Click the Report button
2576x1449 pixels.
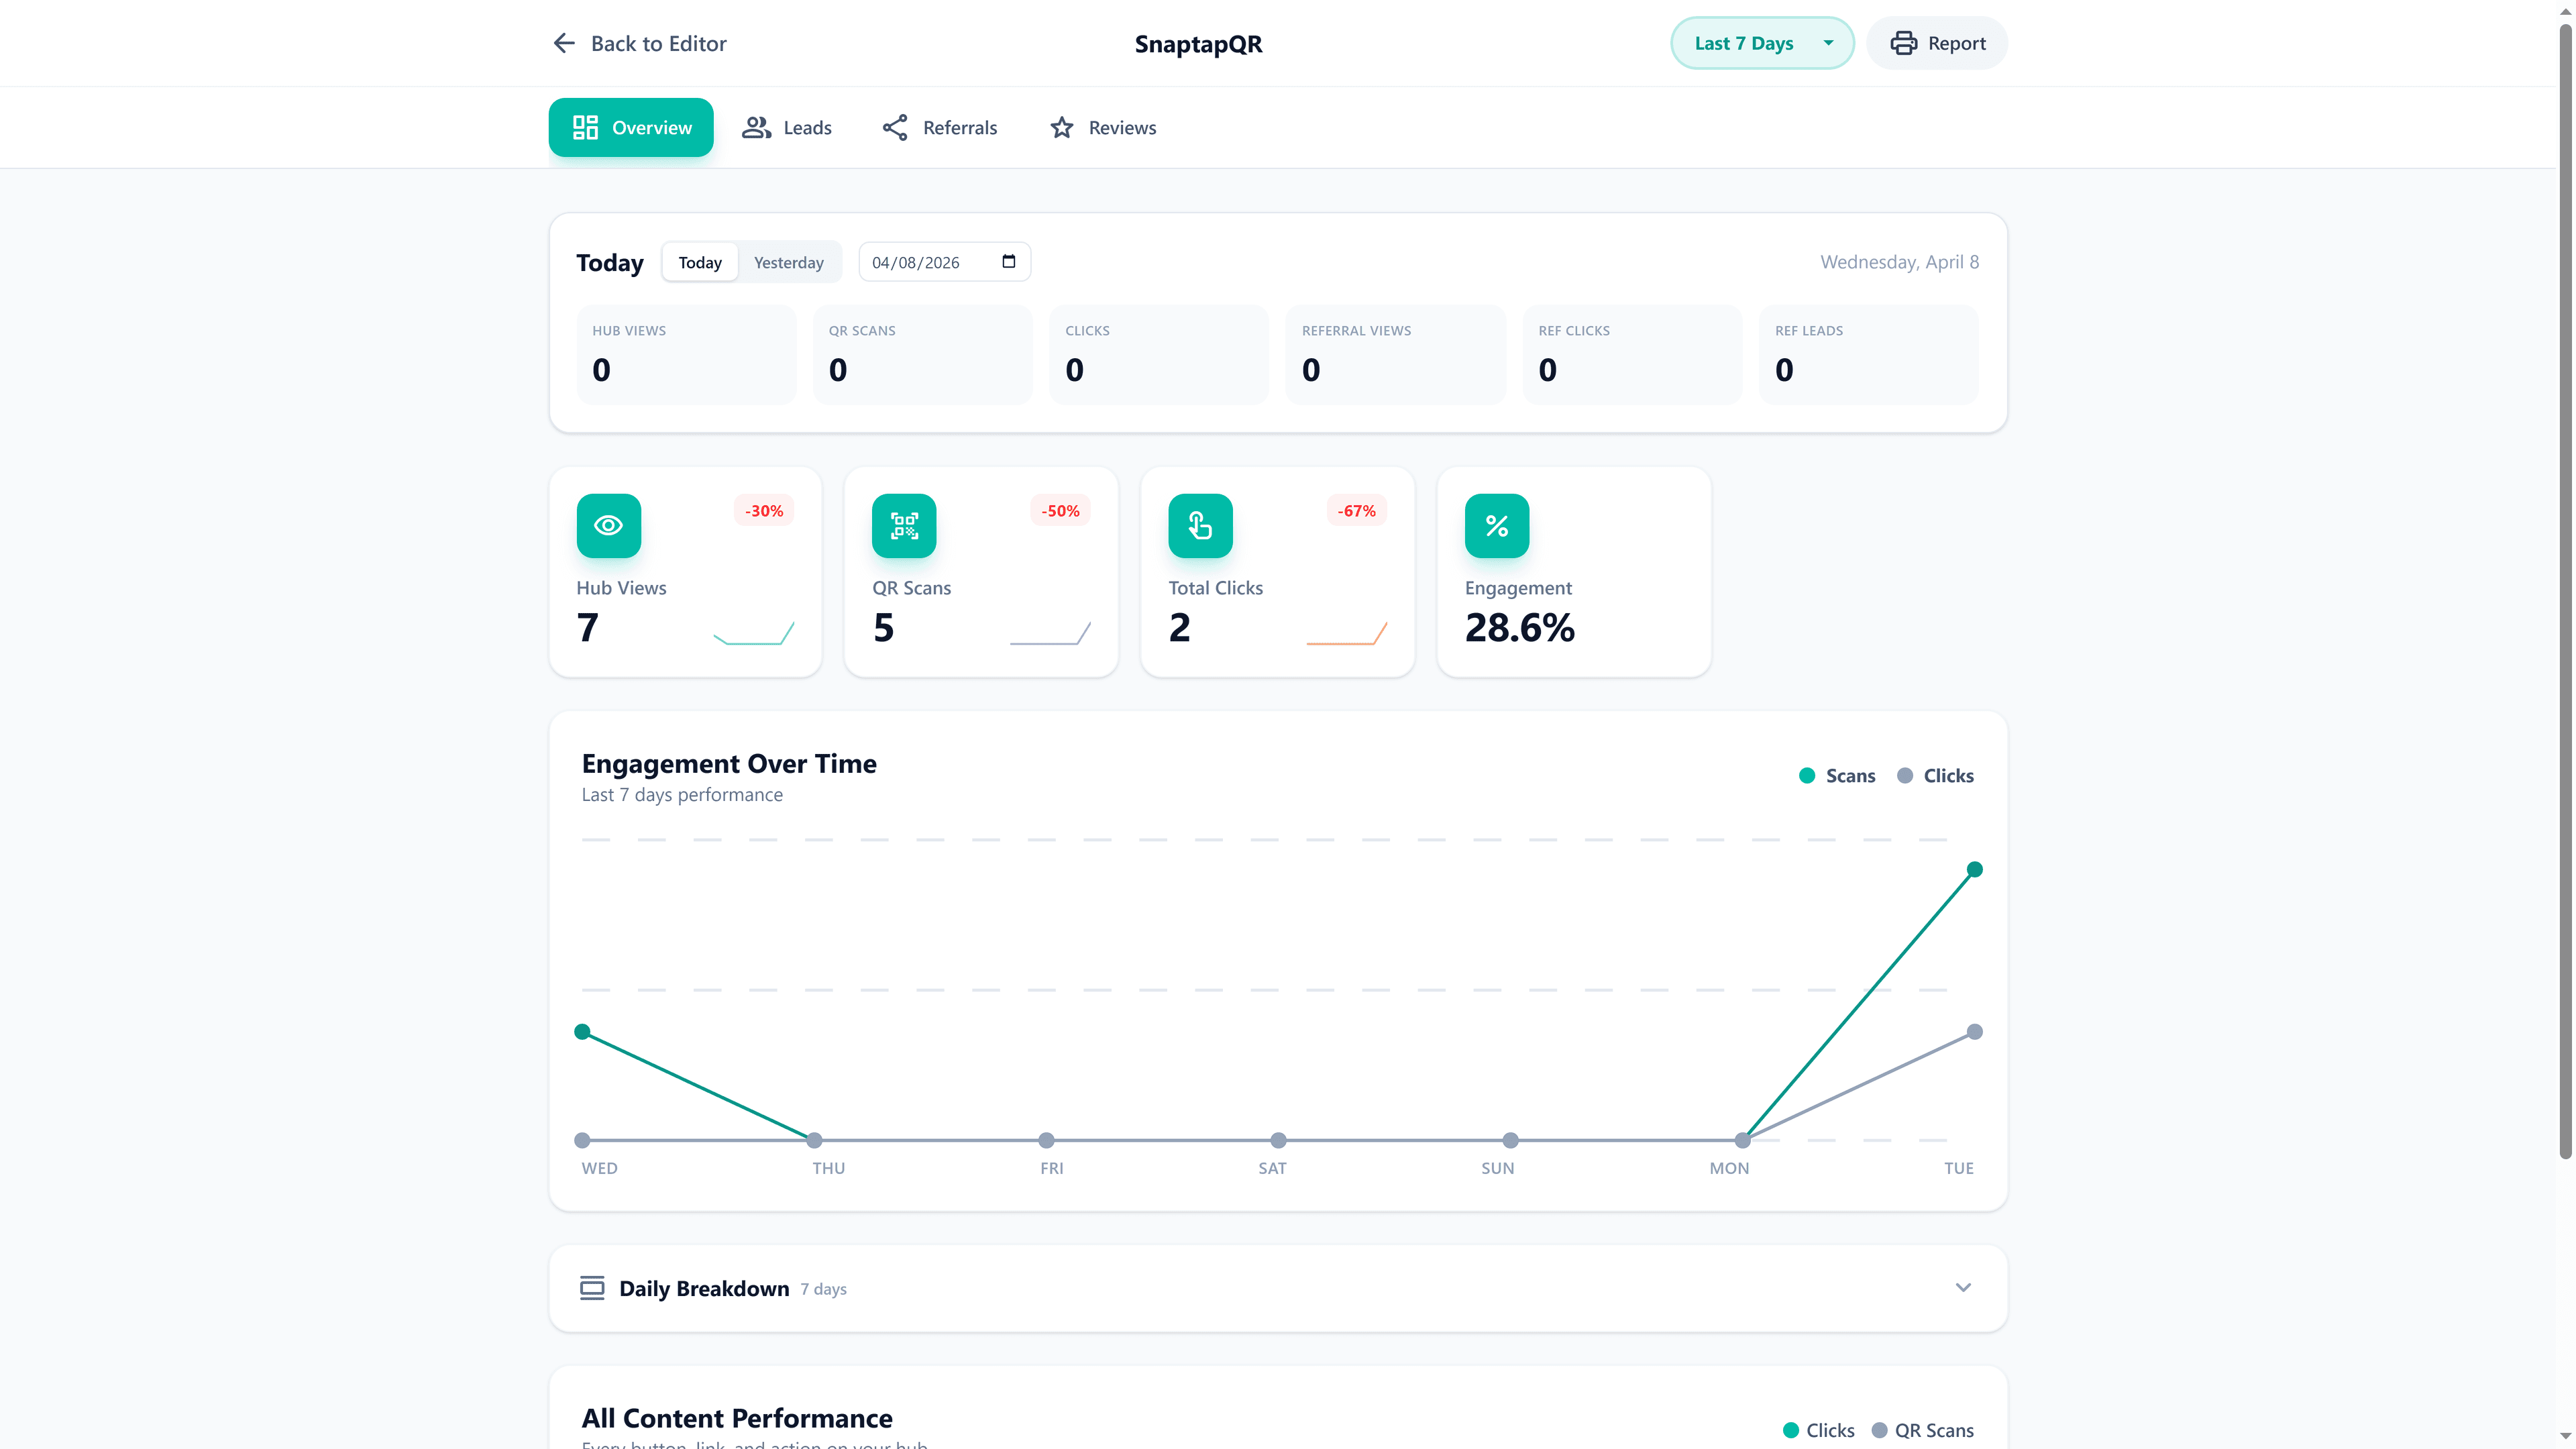click(x=1937, y=43)
